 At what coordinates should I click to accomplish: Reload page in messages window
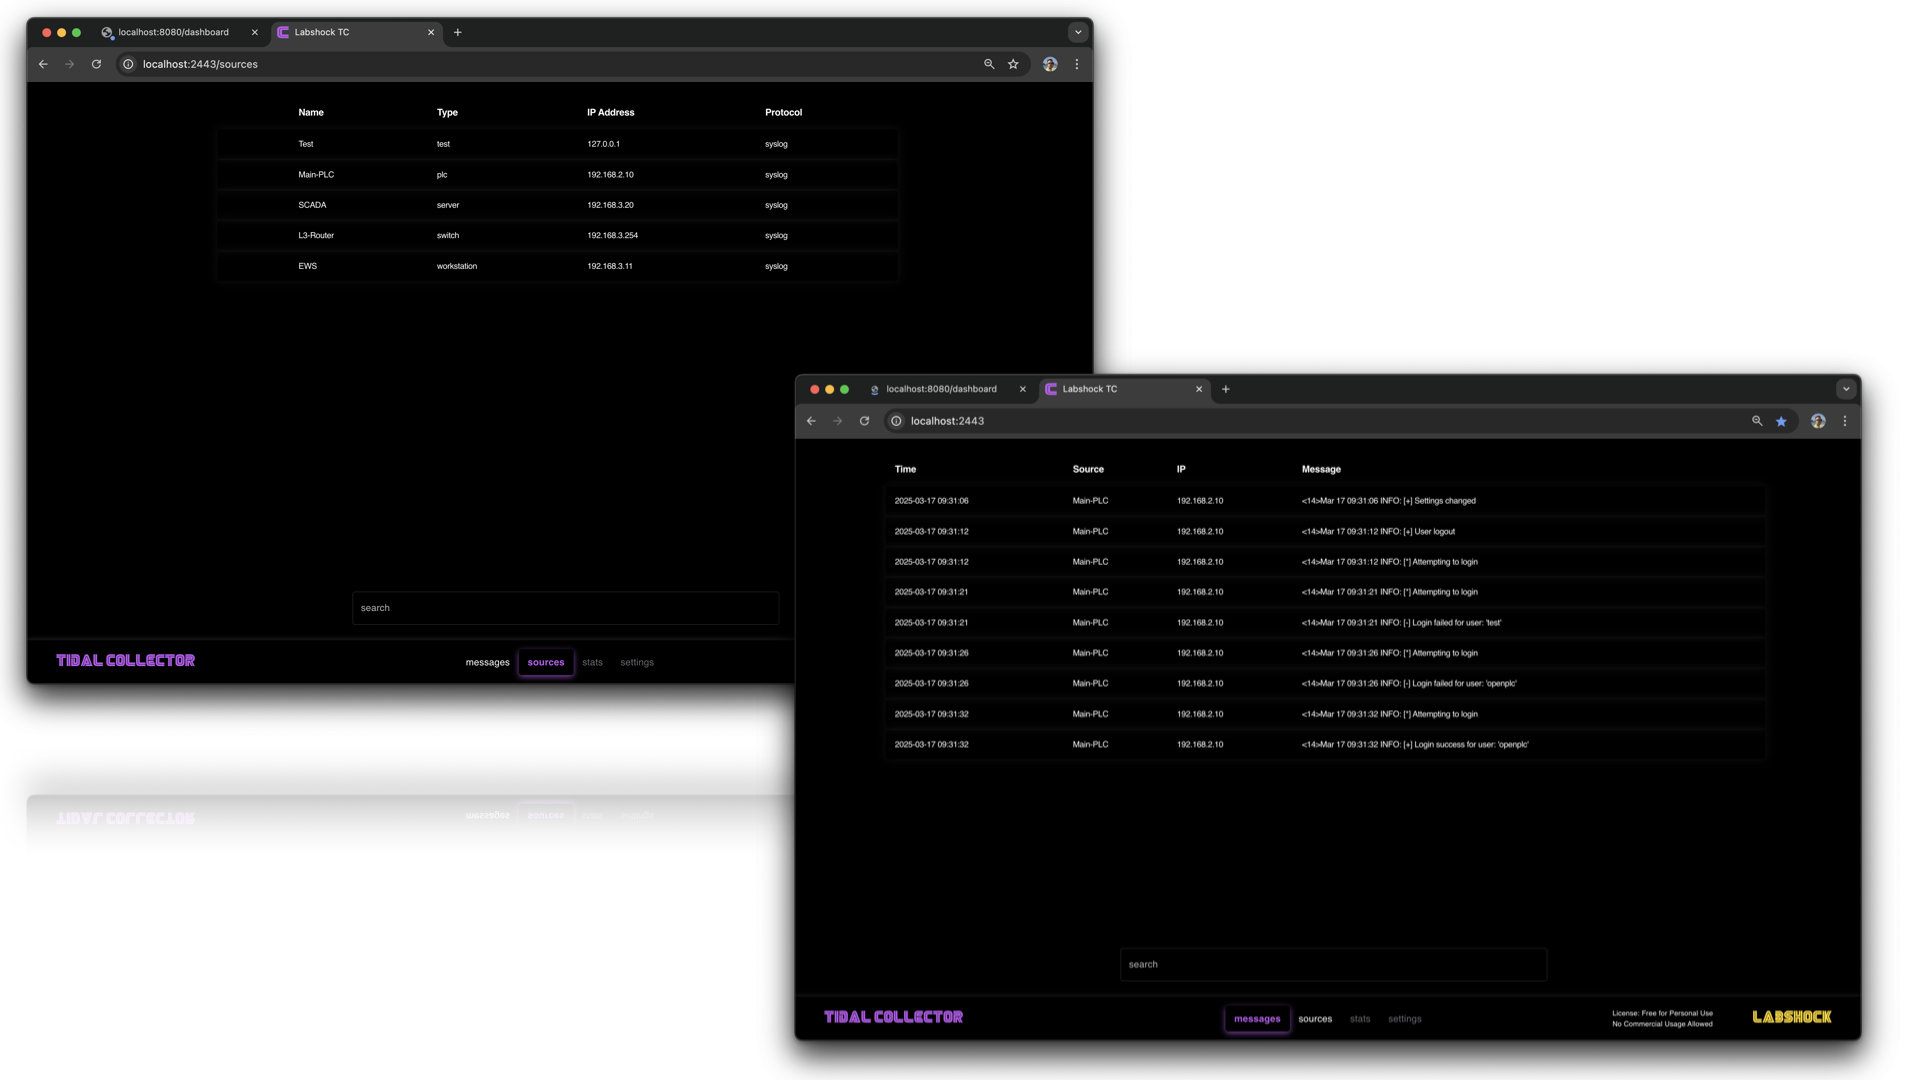pos(864,421)
